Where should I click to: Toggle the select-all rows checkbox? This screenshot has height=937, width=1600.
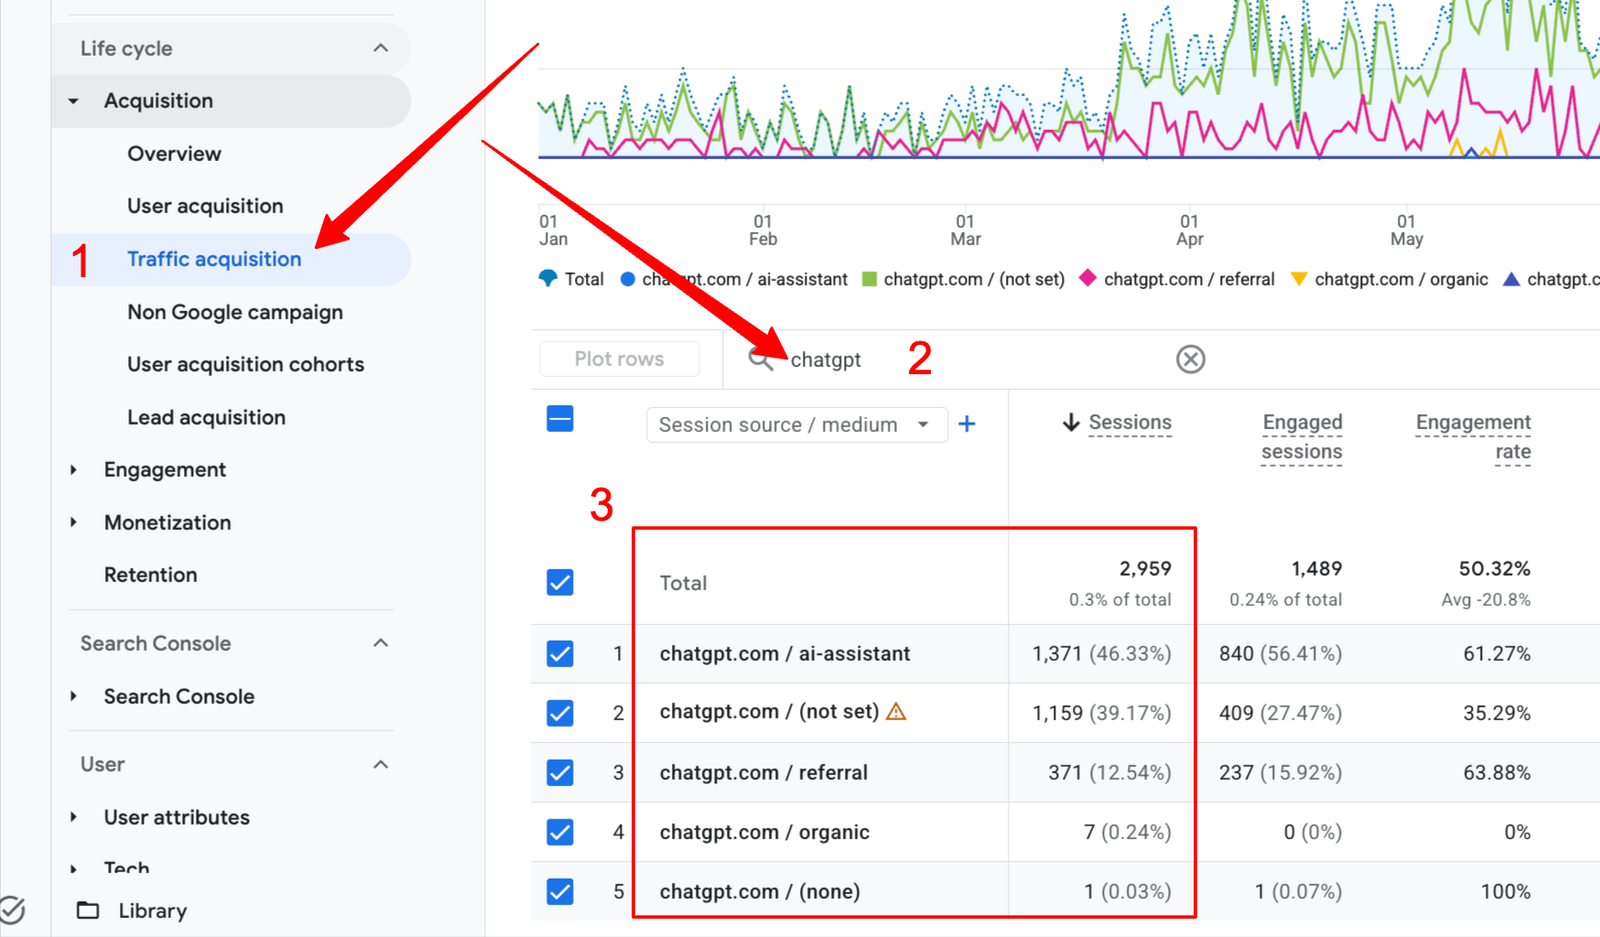pyautogui.click(x=560, y=419)
